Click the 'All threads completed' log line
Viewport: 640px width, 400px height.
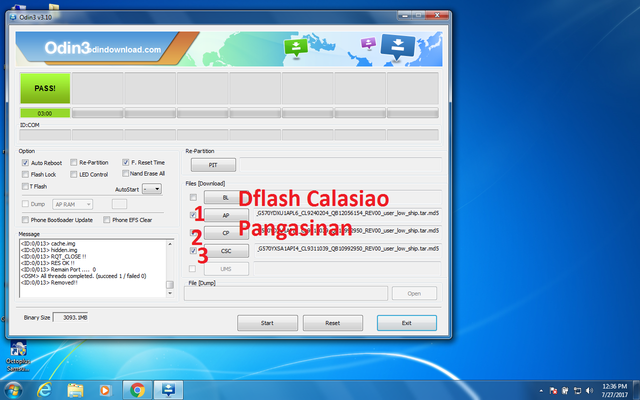(83, 276)
